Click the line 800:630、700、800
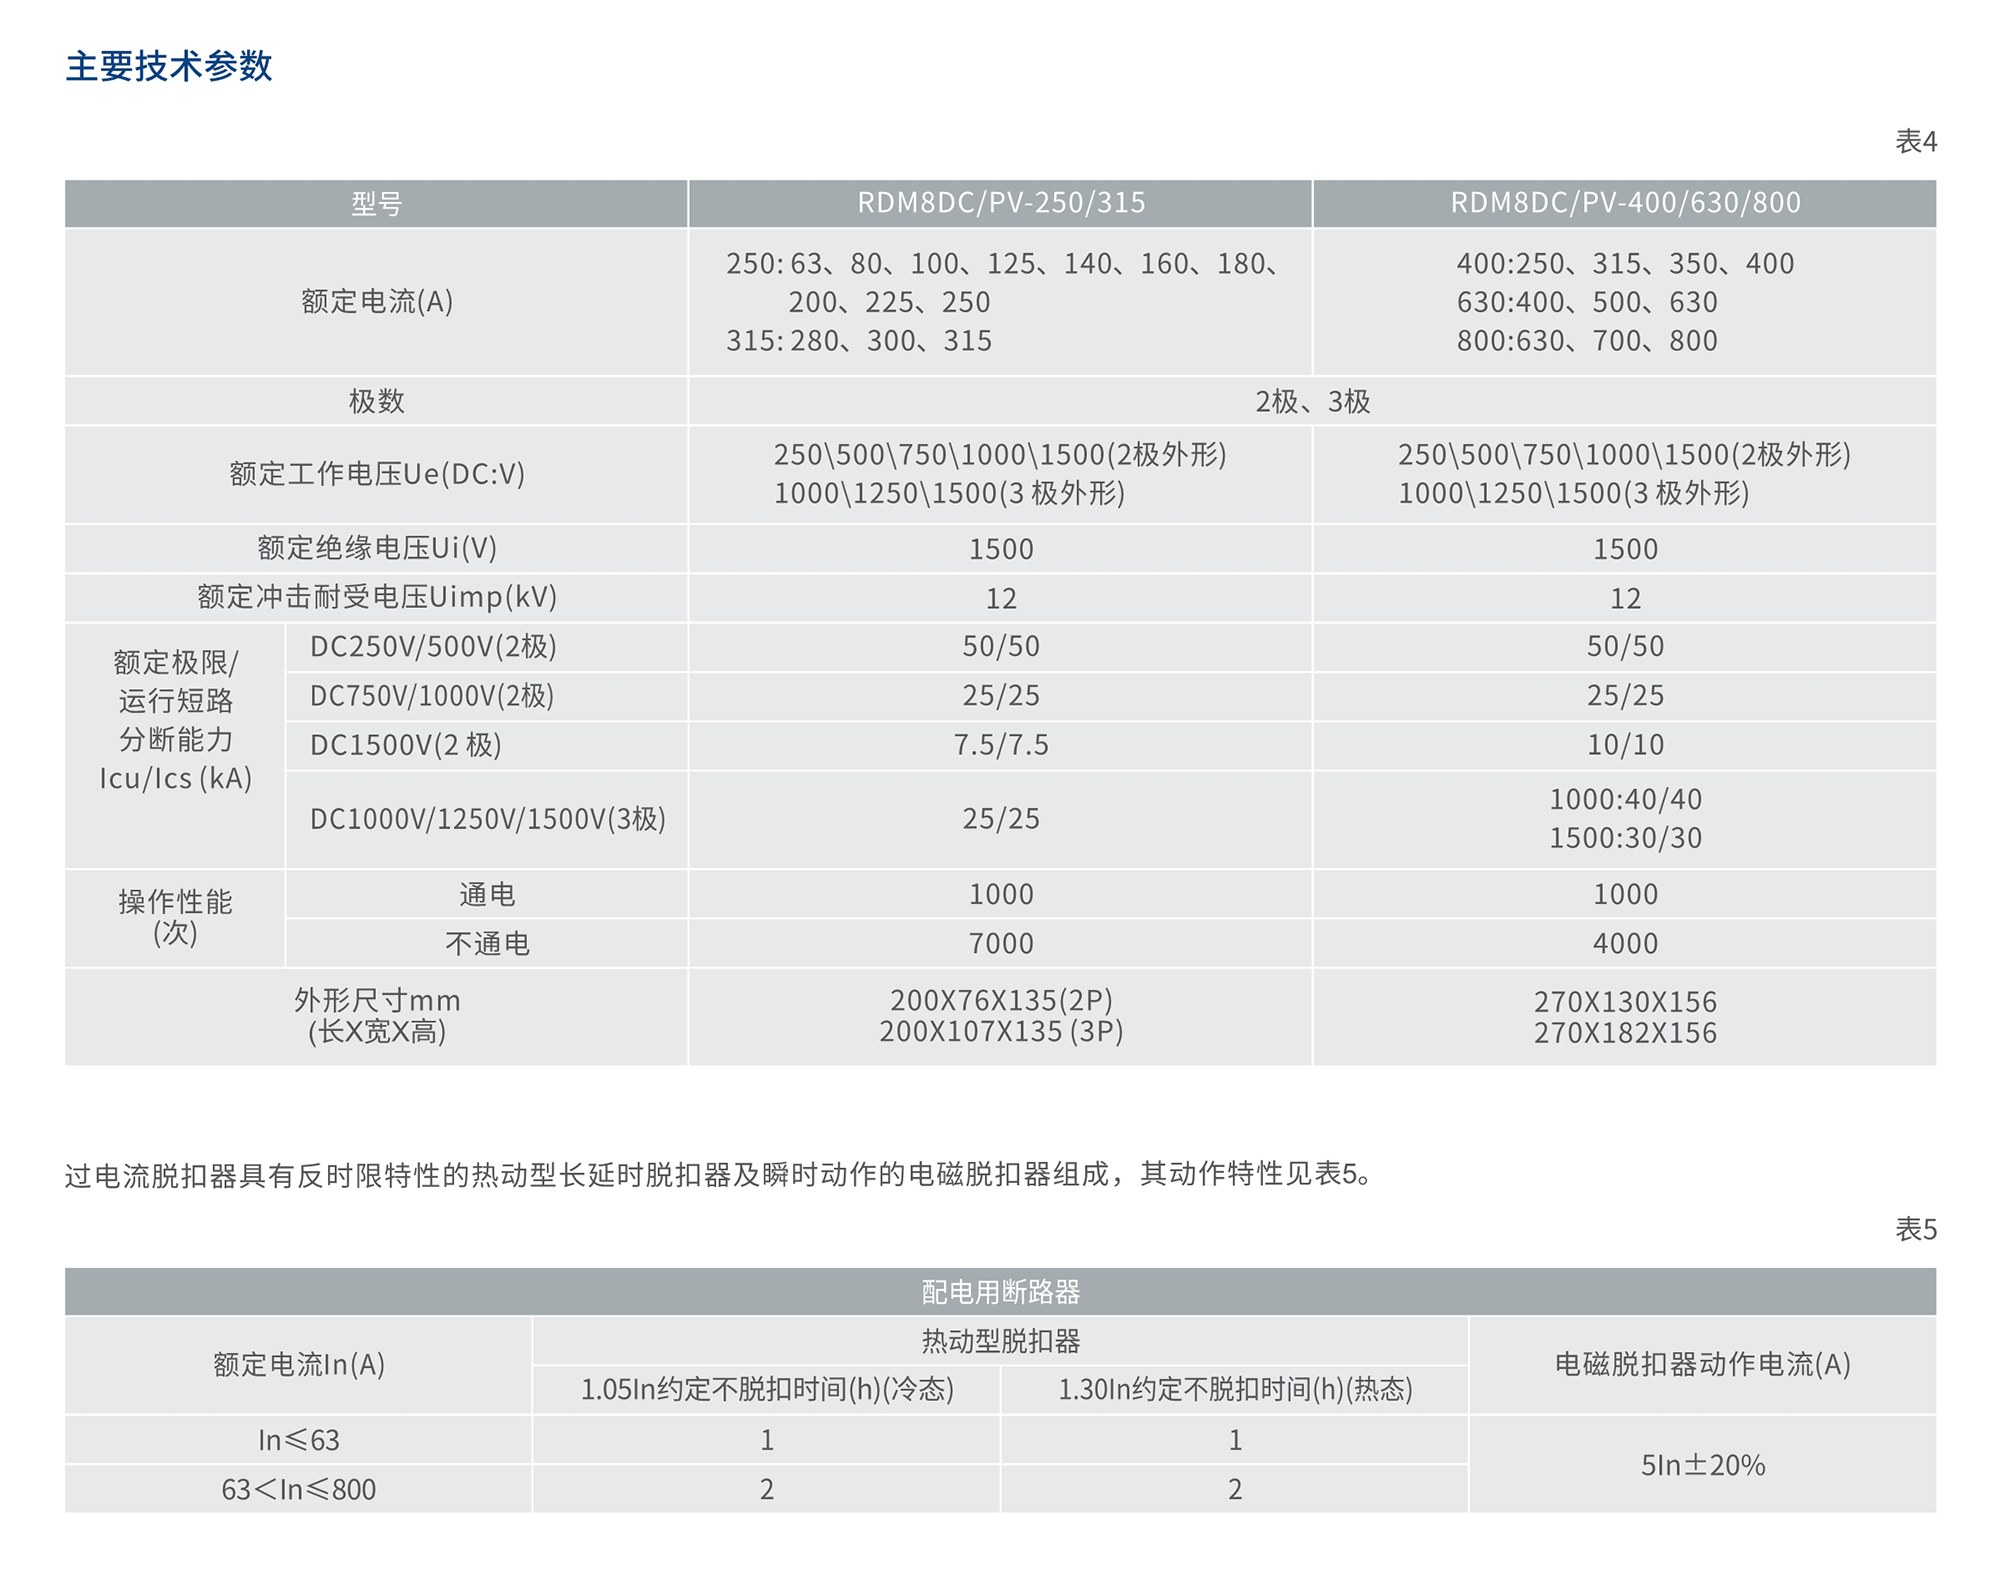Viewport: 2000px width, 1596px height. [x=1587, y=341]
